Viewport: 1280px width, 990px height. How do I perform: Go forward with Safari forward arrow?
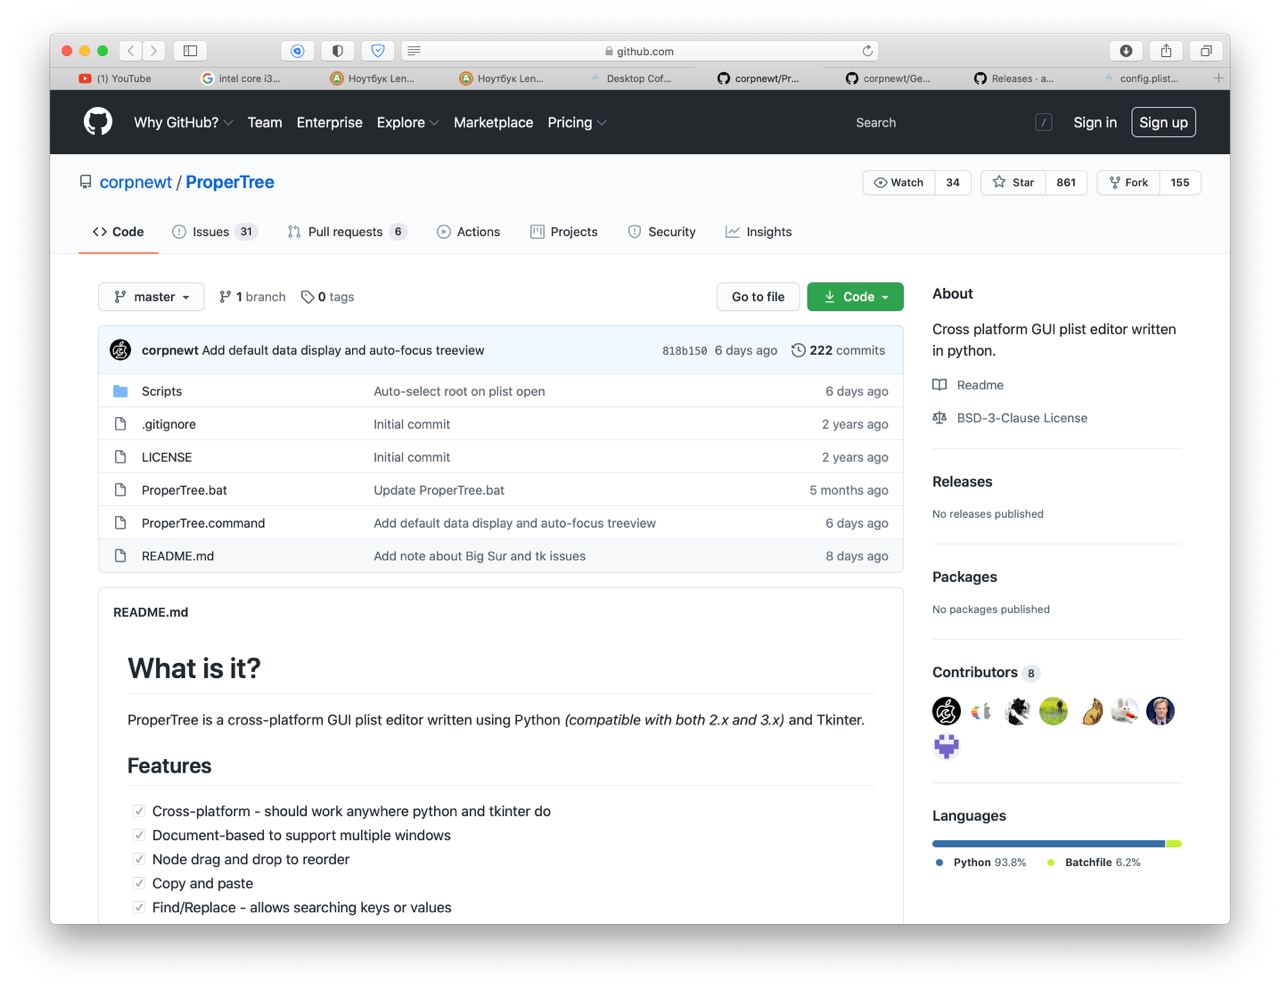click(x=154, y=50)
